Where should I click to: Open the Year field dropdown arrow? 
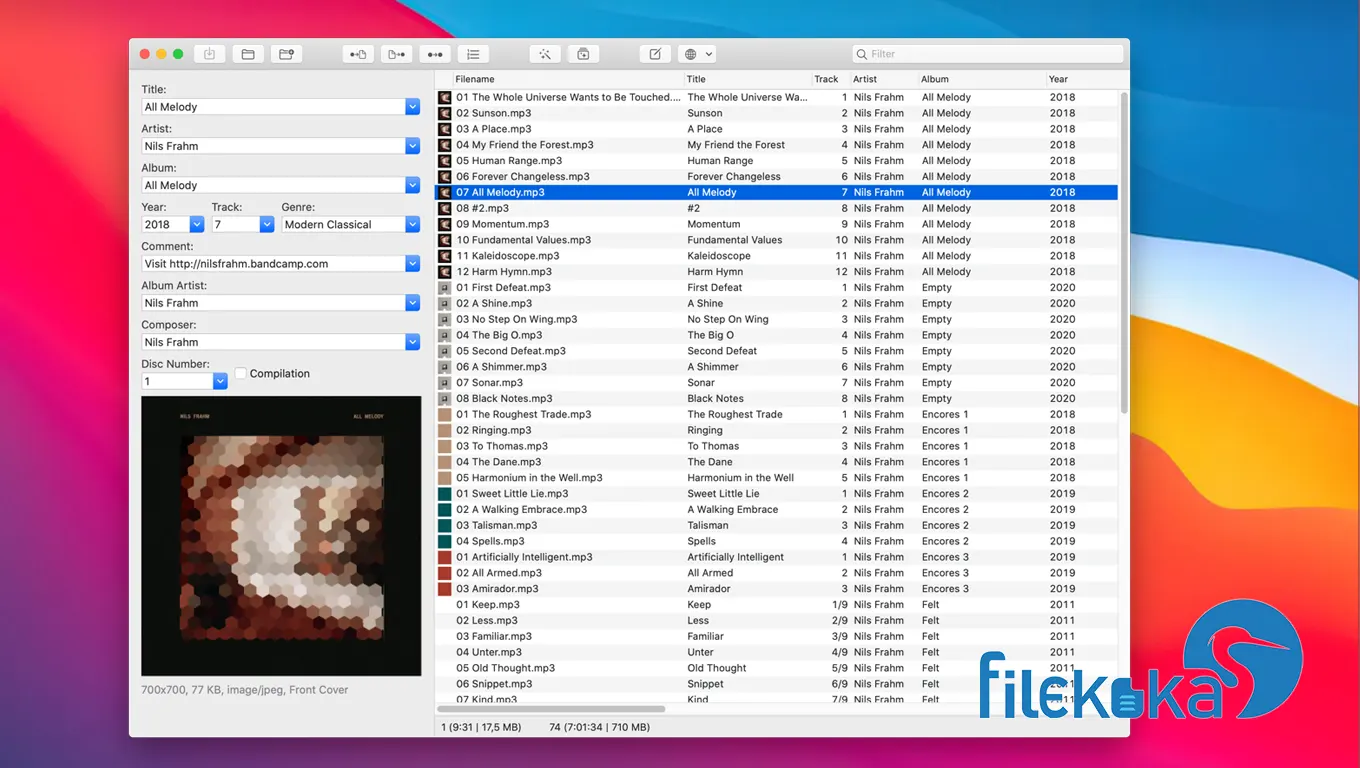pyautogui.click(x=197, y=225)
